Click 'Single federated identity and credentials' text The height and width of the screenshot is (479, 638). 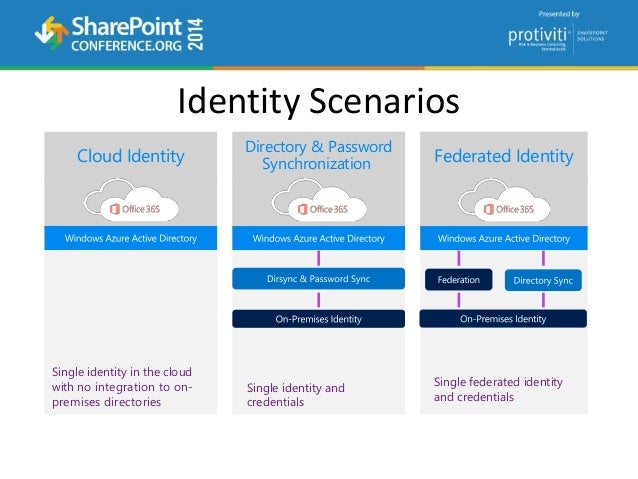point(498,389)
